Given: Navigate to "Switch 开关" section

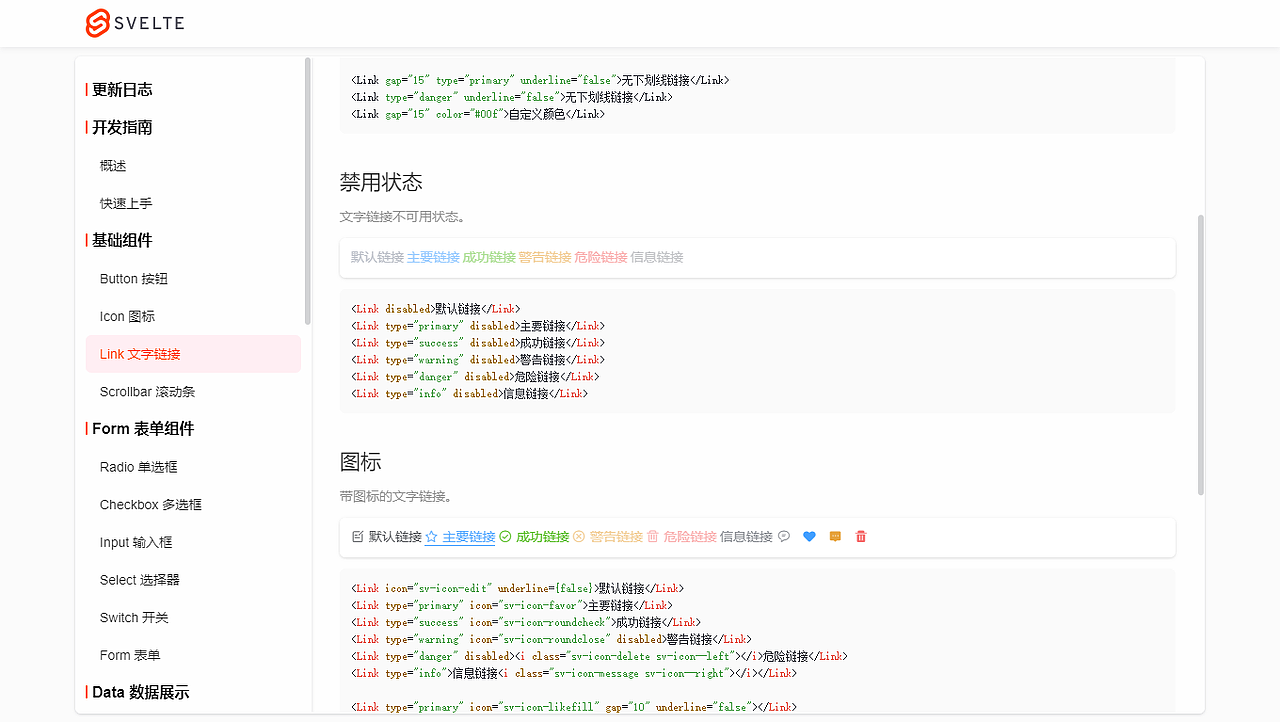Looking at the screenshot, I should click(133, 617).
